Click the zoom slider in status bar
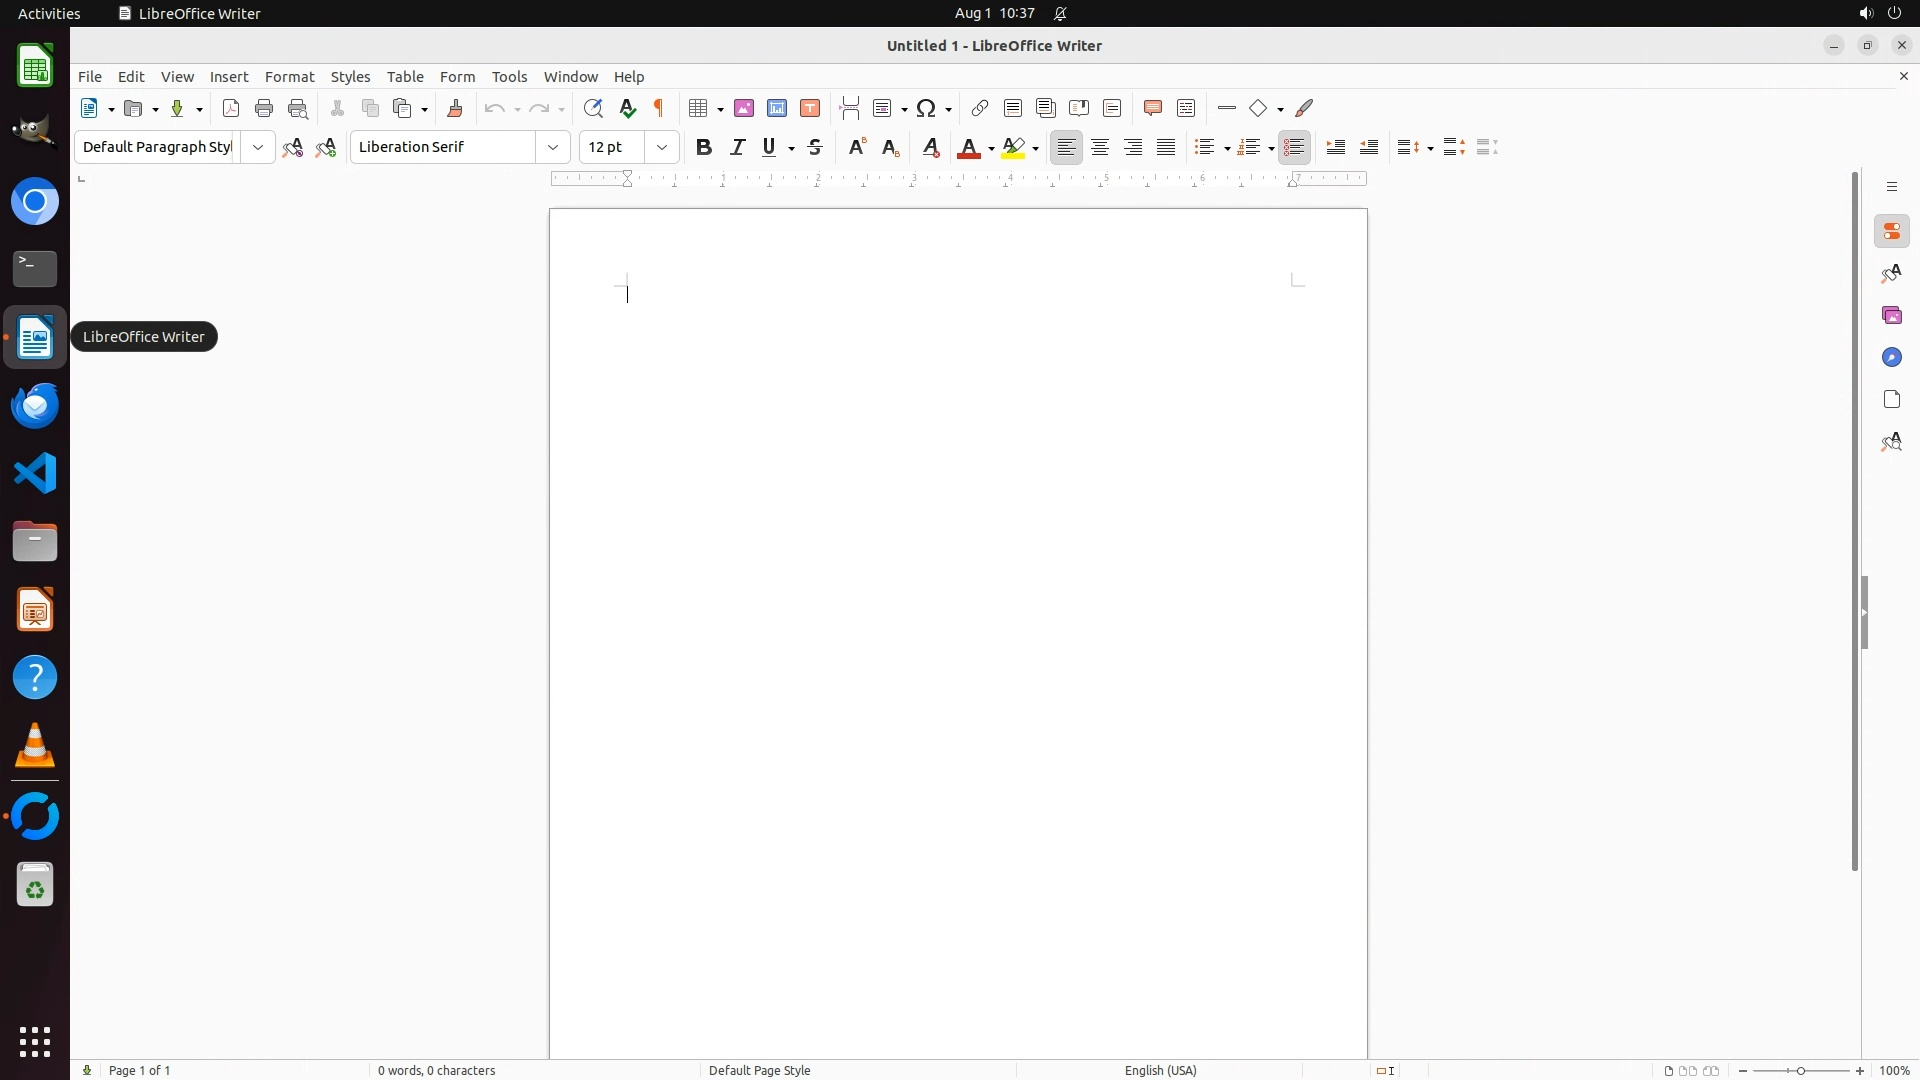The width and height of the screenshot is (1920, 1080). click(1801, 1070)
